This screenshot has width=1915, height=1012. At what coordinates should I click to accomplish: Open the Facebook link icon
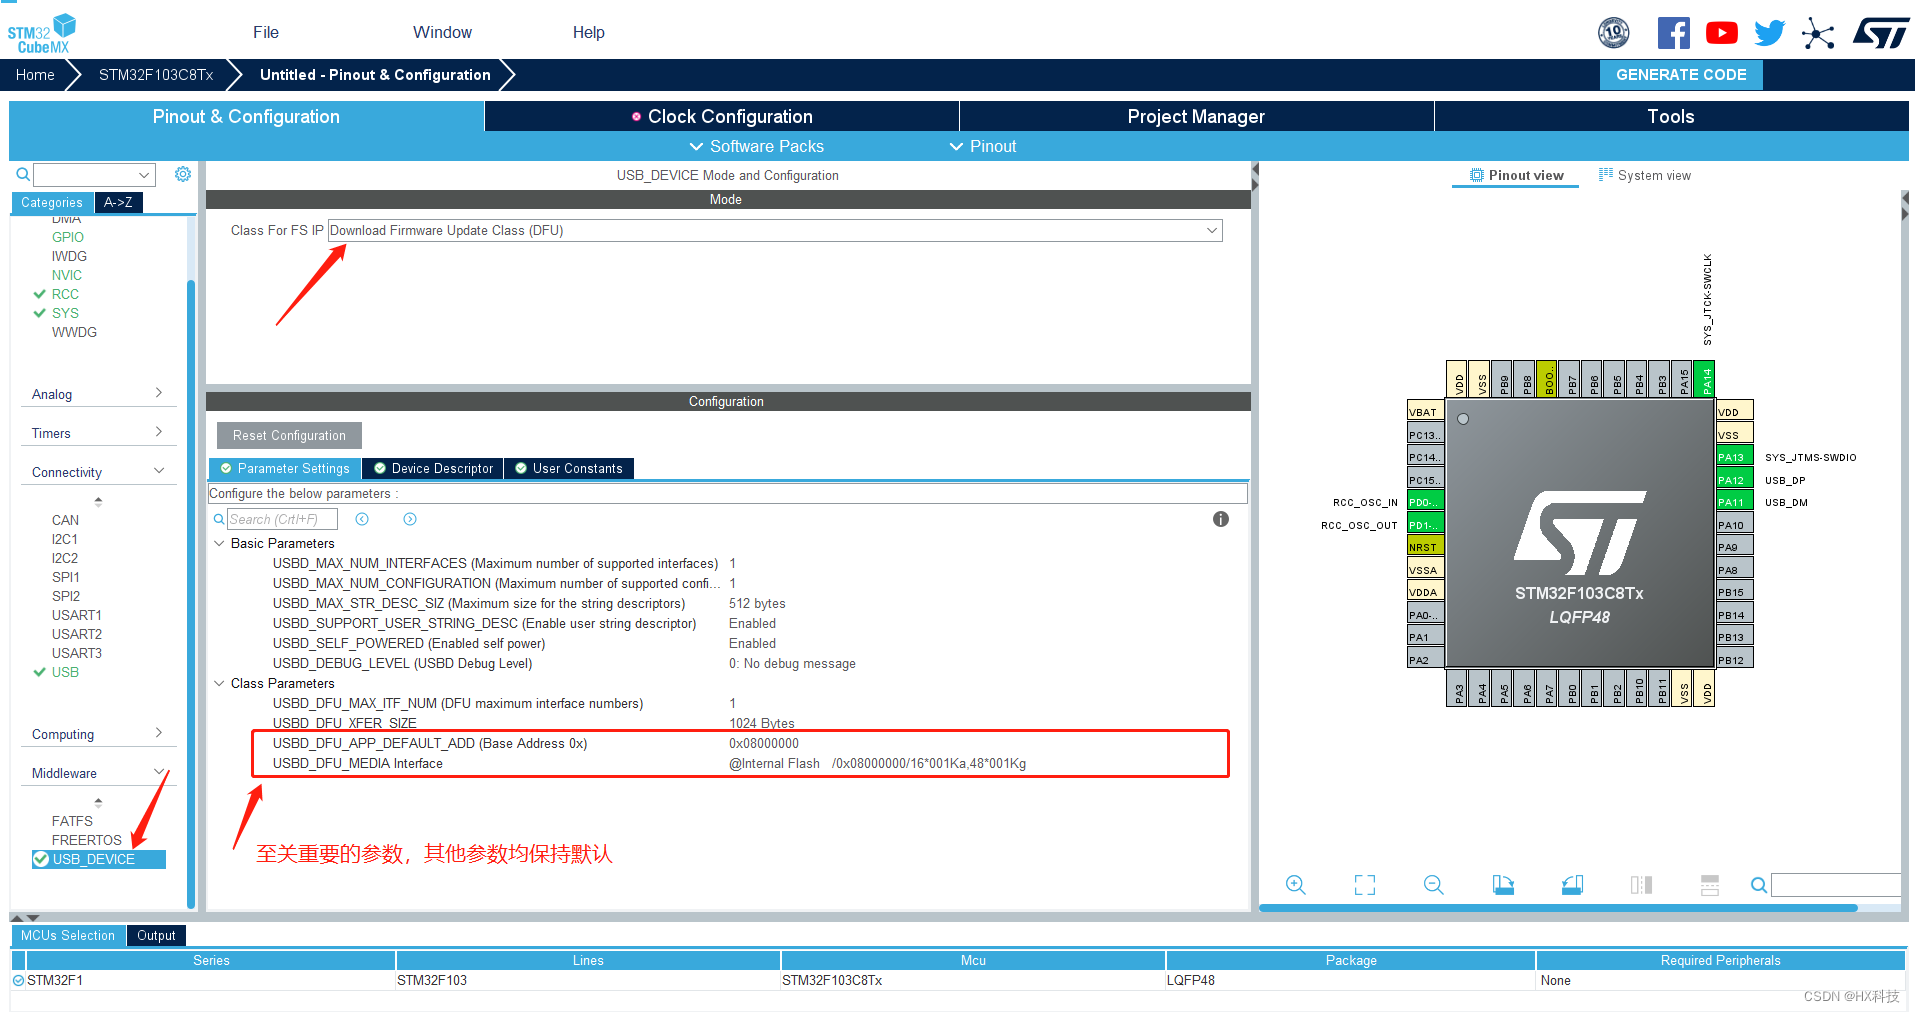click(x=1673, y=33)
